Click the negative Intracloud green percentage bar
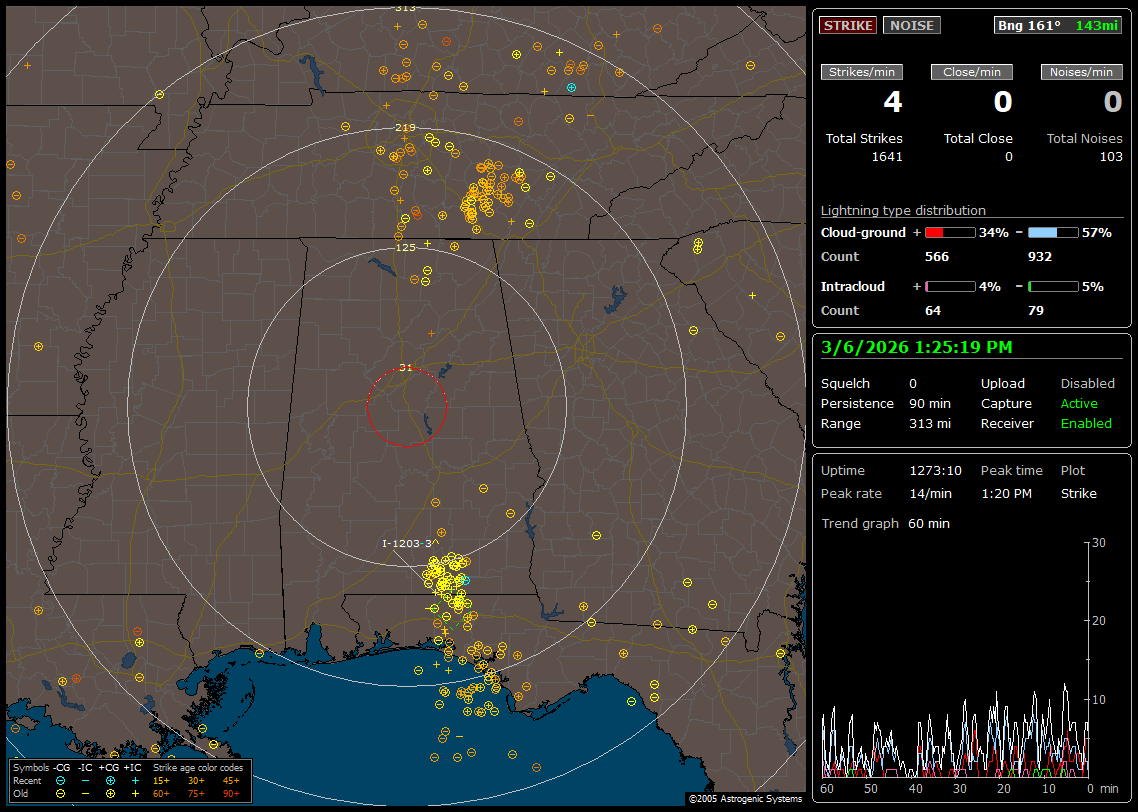The image size is (1138, 812). pyautogui.click(x=1053, y=286)
